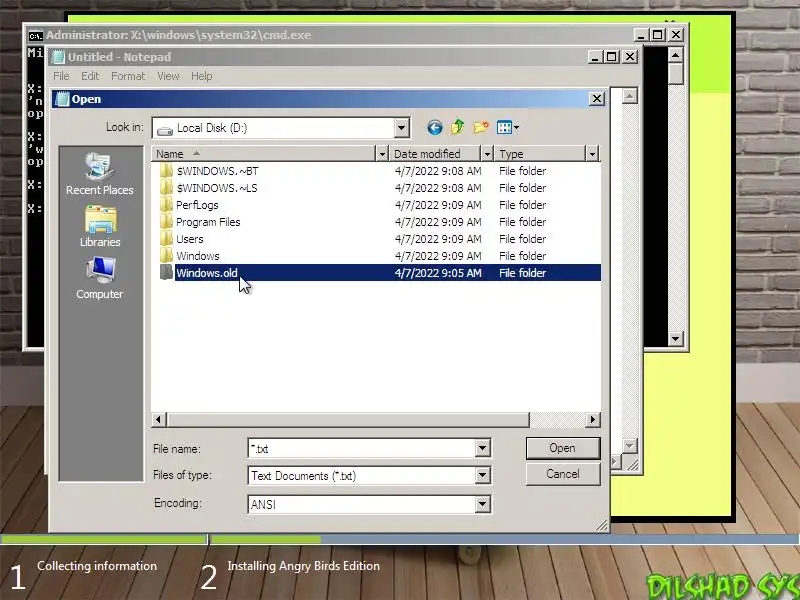Image resolution: width=800 pixels, height=600 pixels.
Task: Open Computer in sidebar
Action: click(100, 278)
